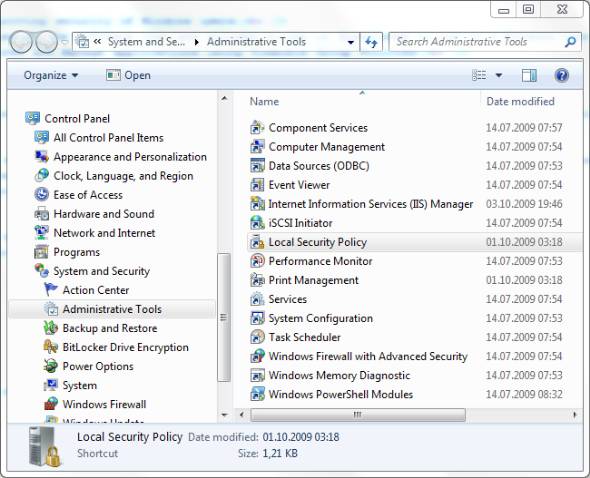Click the arrow between System and Administrative Tools

196,42
